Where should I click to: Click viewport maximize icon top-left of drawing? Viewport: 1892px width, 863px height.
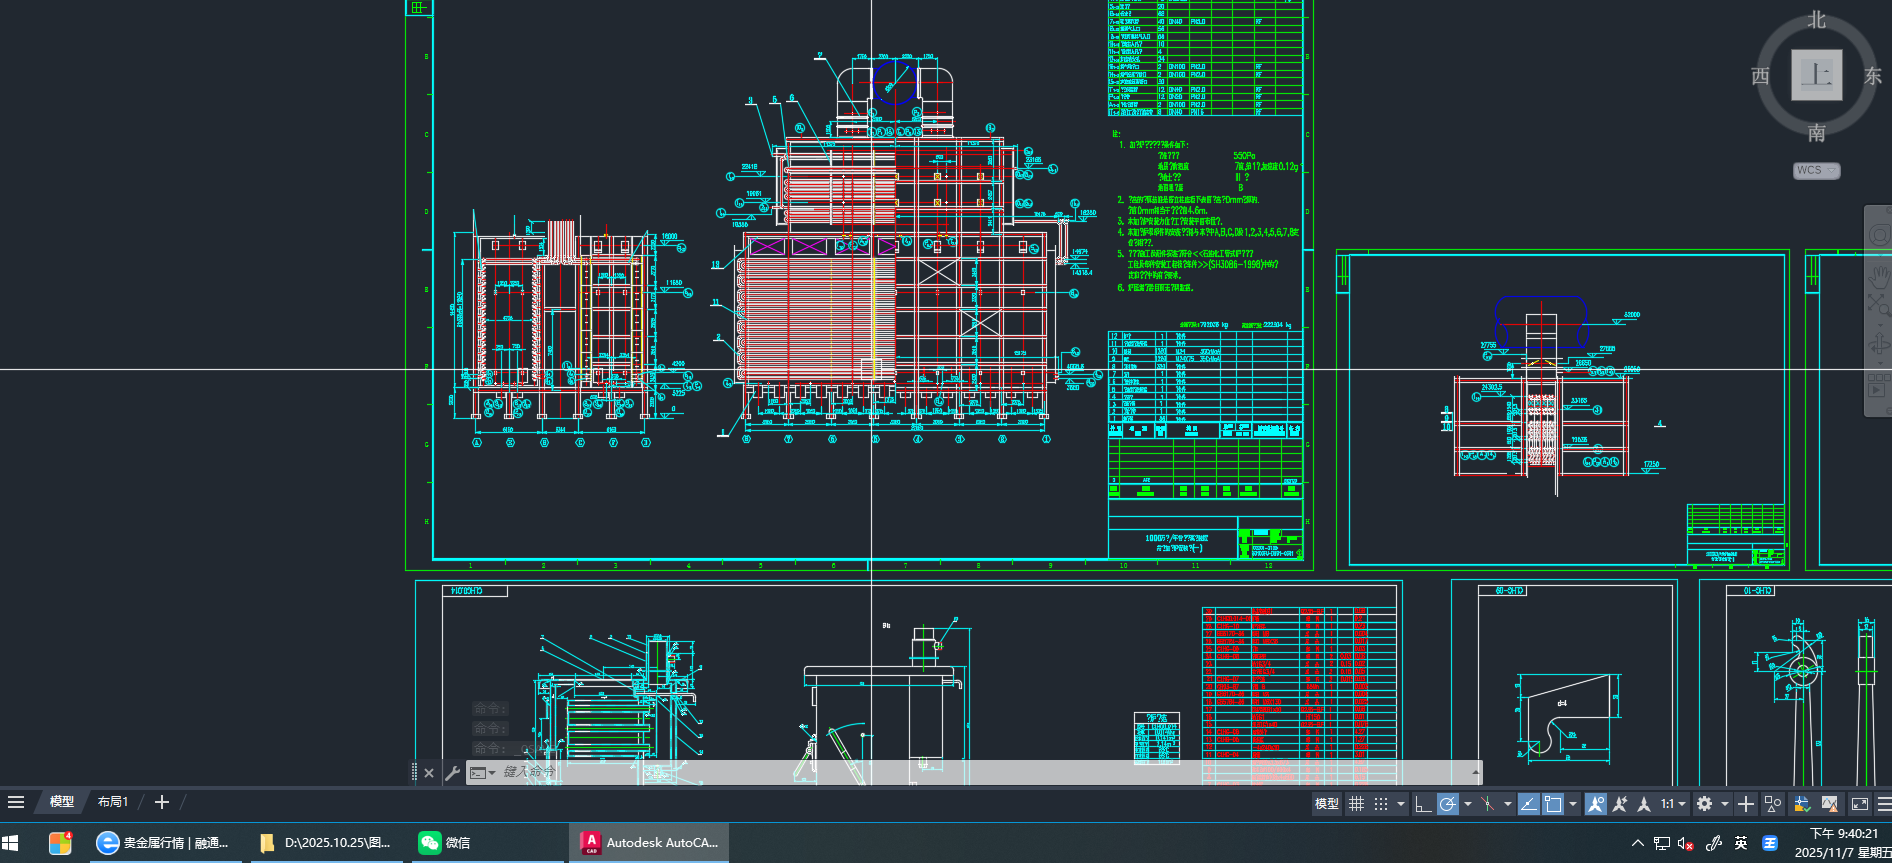click(417, 8)
